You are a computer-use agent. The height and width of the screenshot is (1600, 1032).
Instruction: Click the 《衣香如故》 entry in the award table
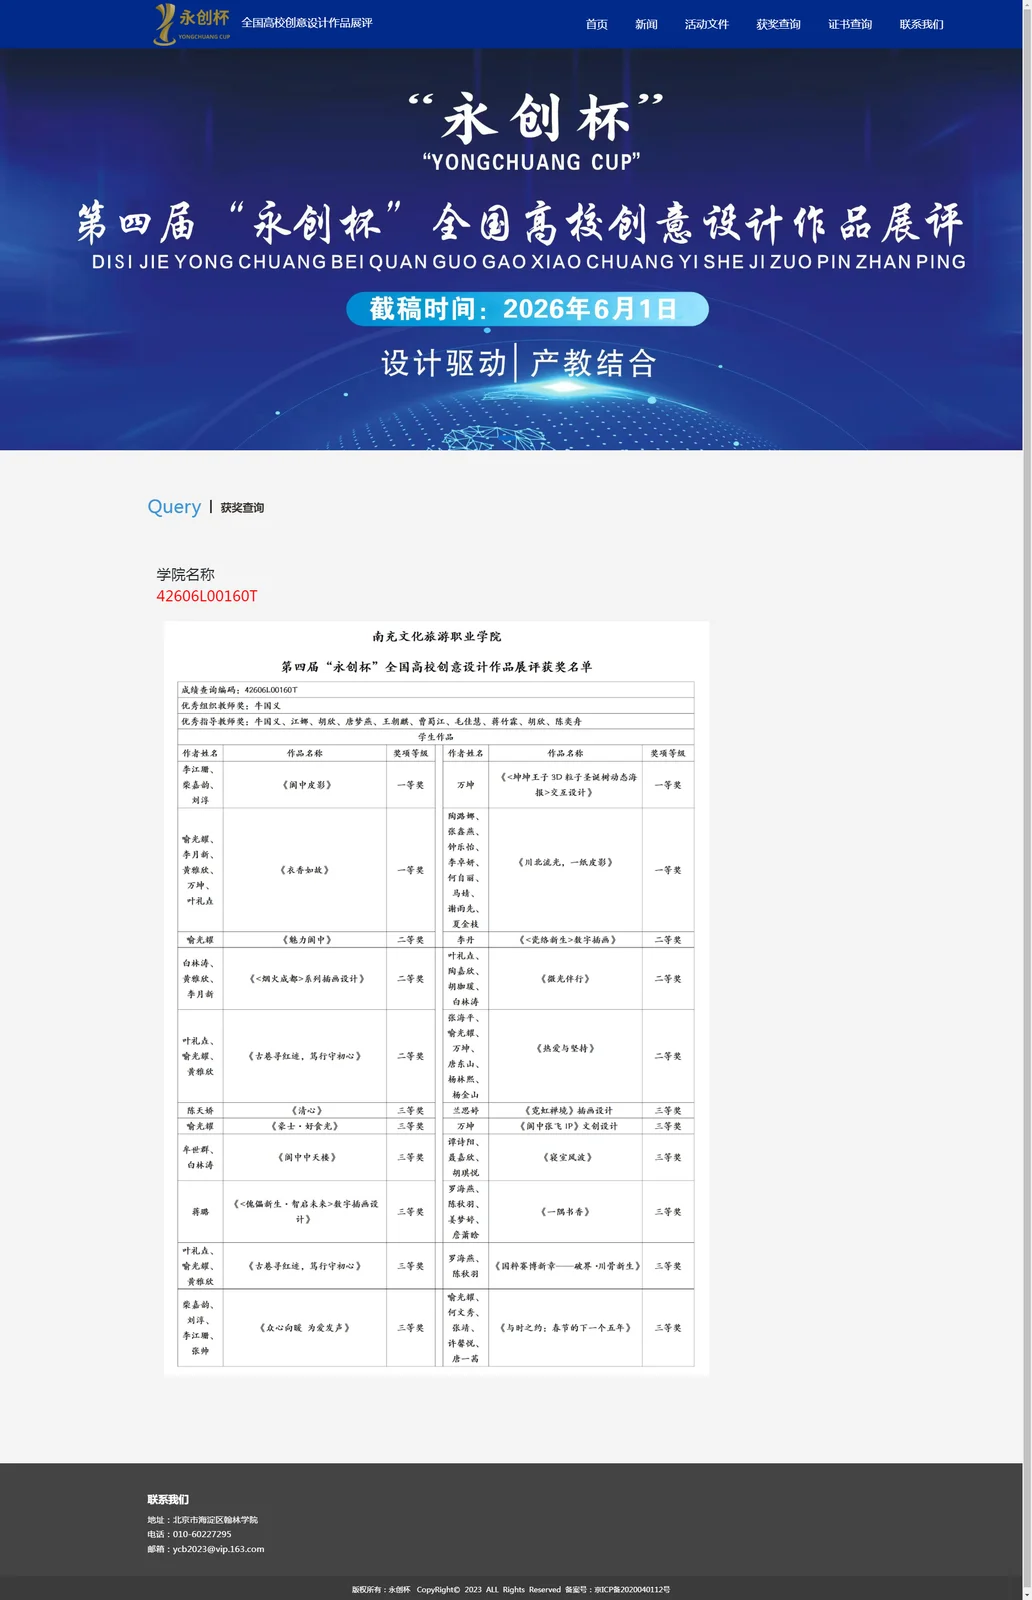[x=305, y=870]
